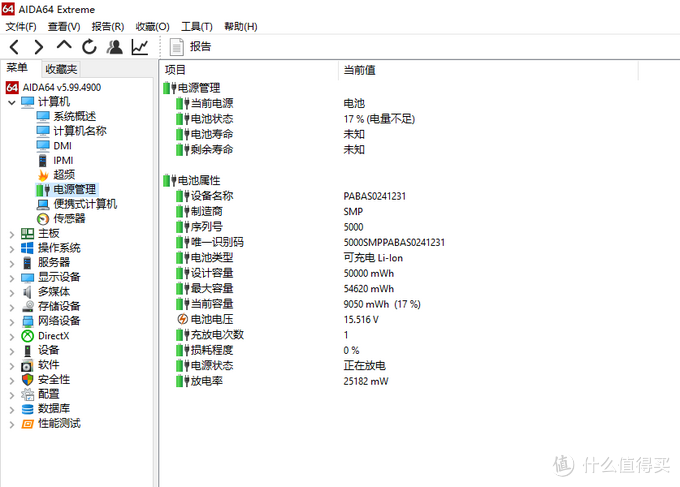
Task: Select the DMI tree item
Action: (x=62, y=146)
